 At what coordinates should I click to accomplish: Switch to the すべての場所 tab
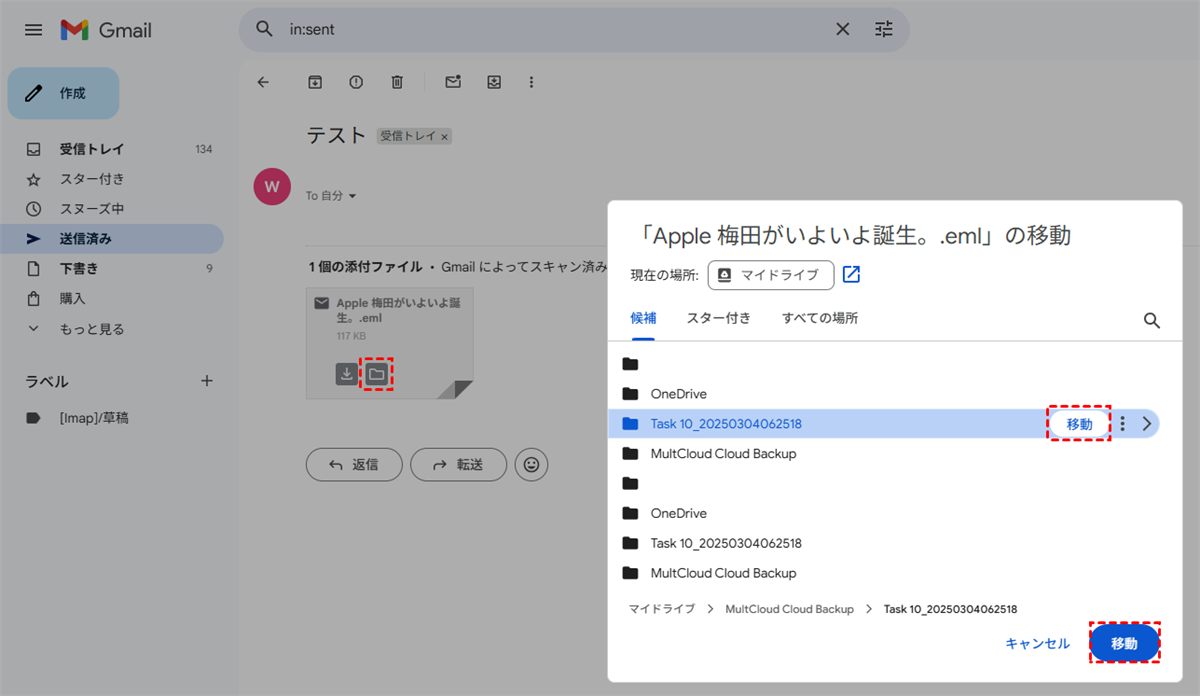click(820, 318)
